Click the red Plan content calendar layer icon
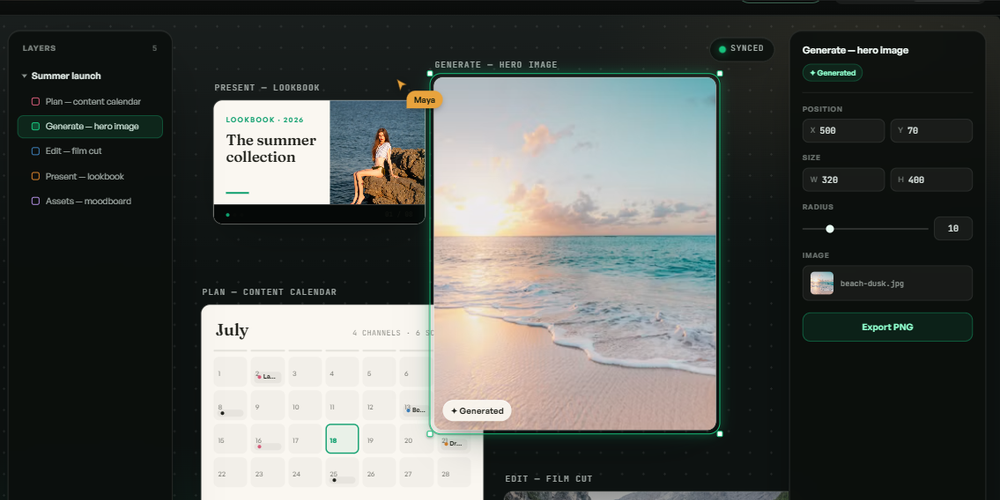Image resolution: width=1000 pixels, height=500 pixels. coord(36,101)
